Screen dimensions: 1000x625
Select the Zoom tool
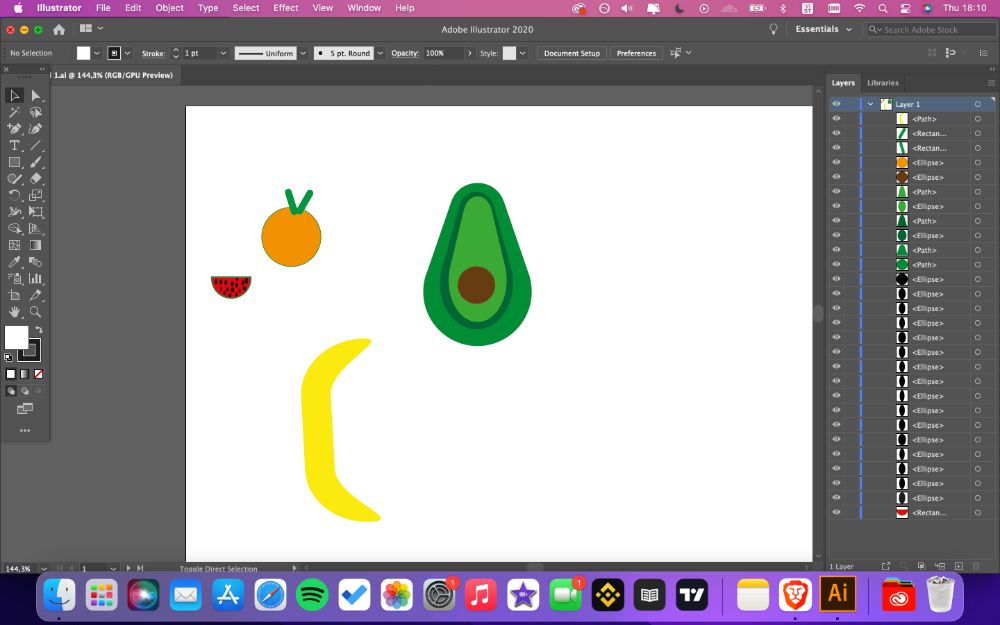tap(36, 312)
